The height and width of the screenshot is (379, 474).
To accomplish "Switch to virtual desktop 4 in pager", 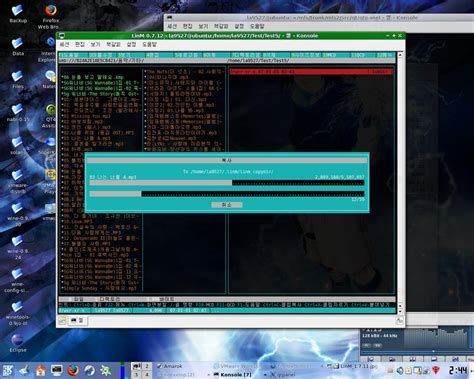I will click(147, 374).
